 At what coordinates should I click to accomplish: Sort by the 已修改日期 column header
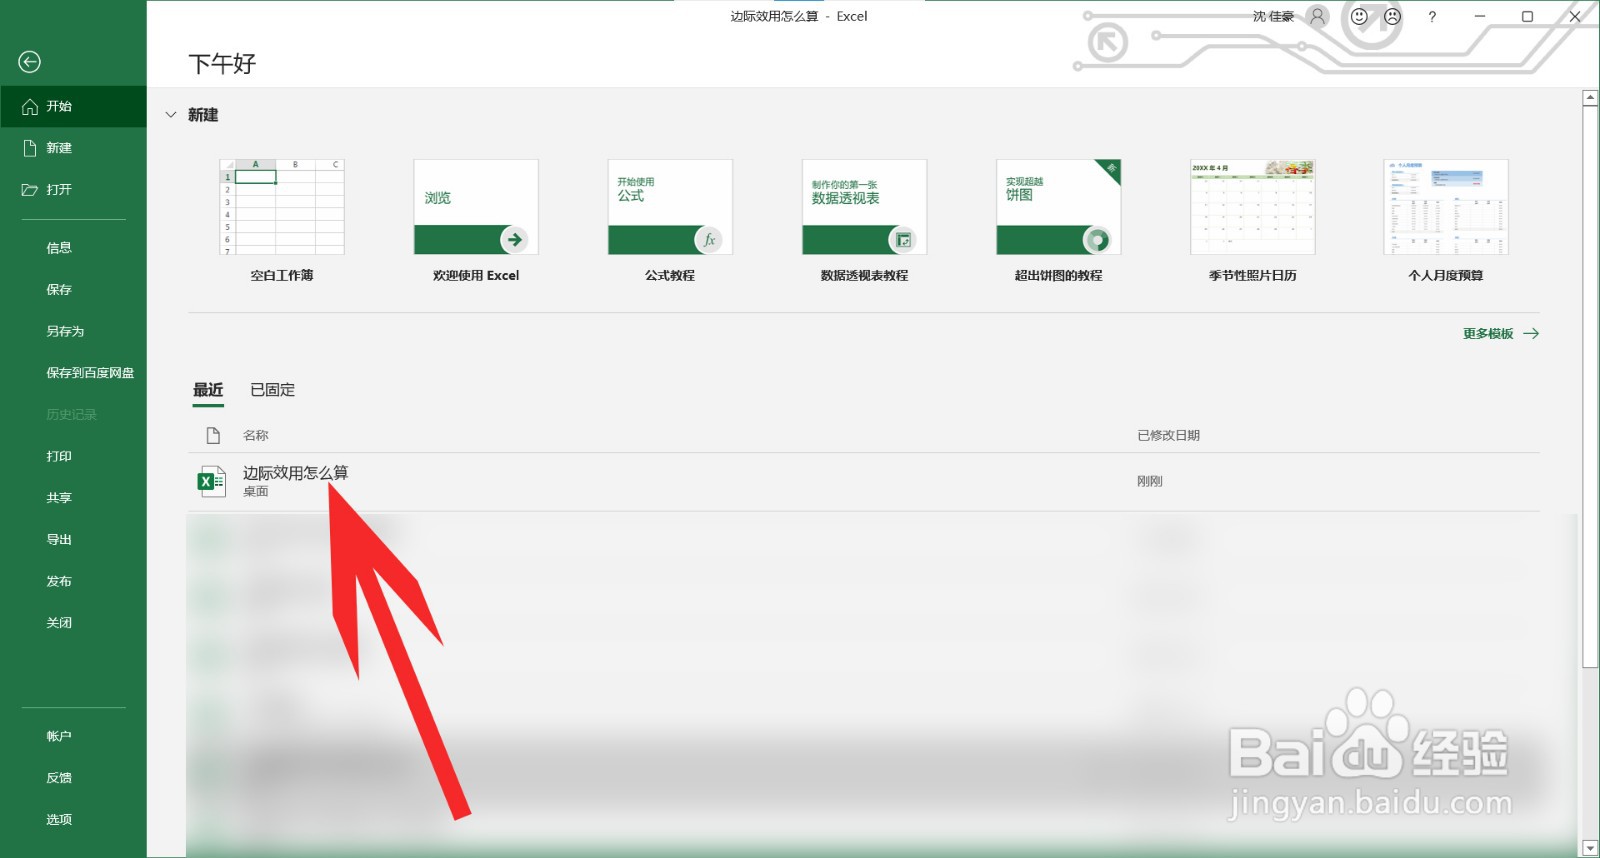click(1168, 436)
